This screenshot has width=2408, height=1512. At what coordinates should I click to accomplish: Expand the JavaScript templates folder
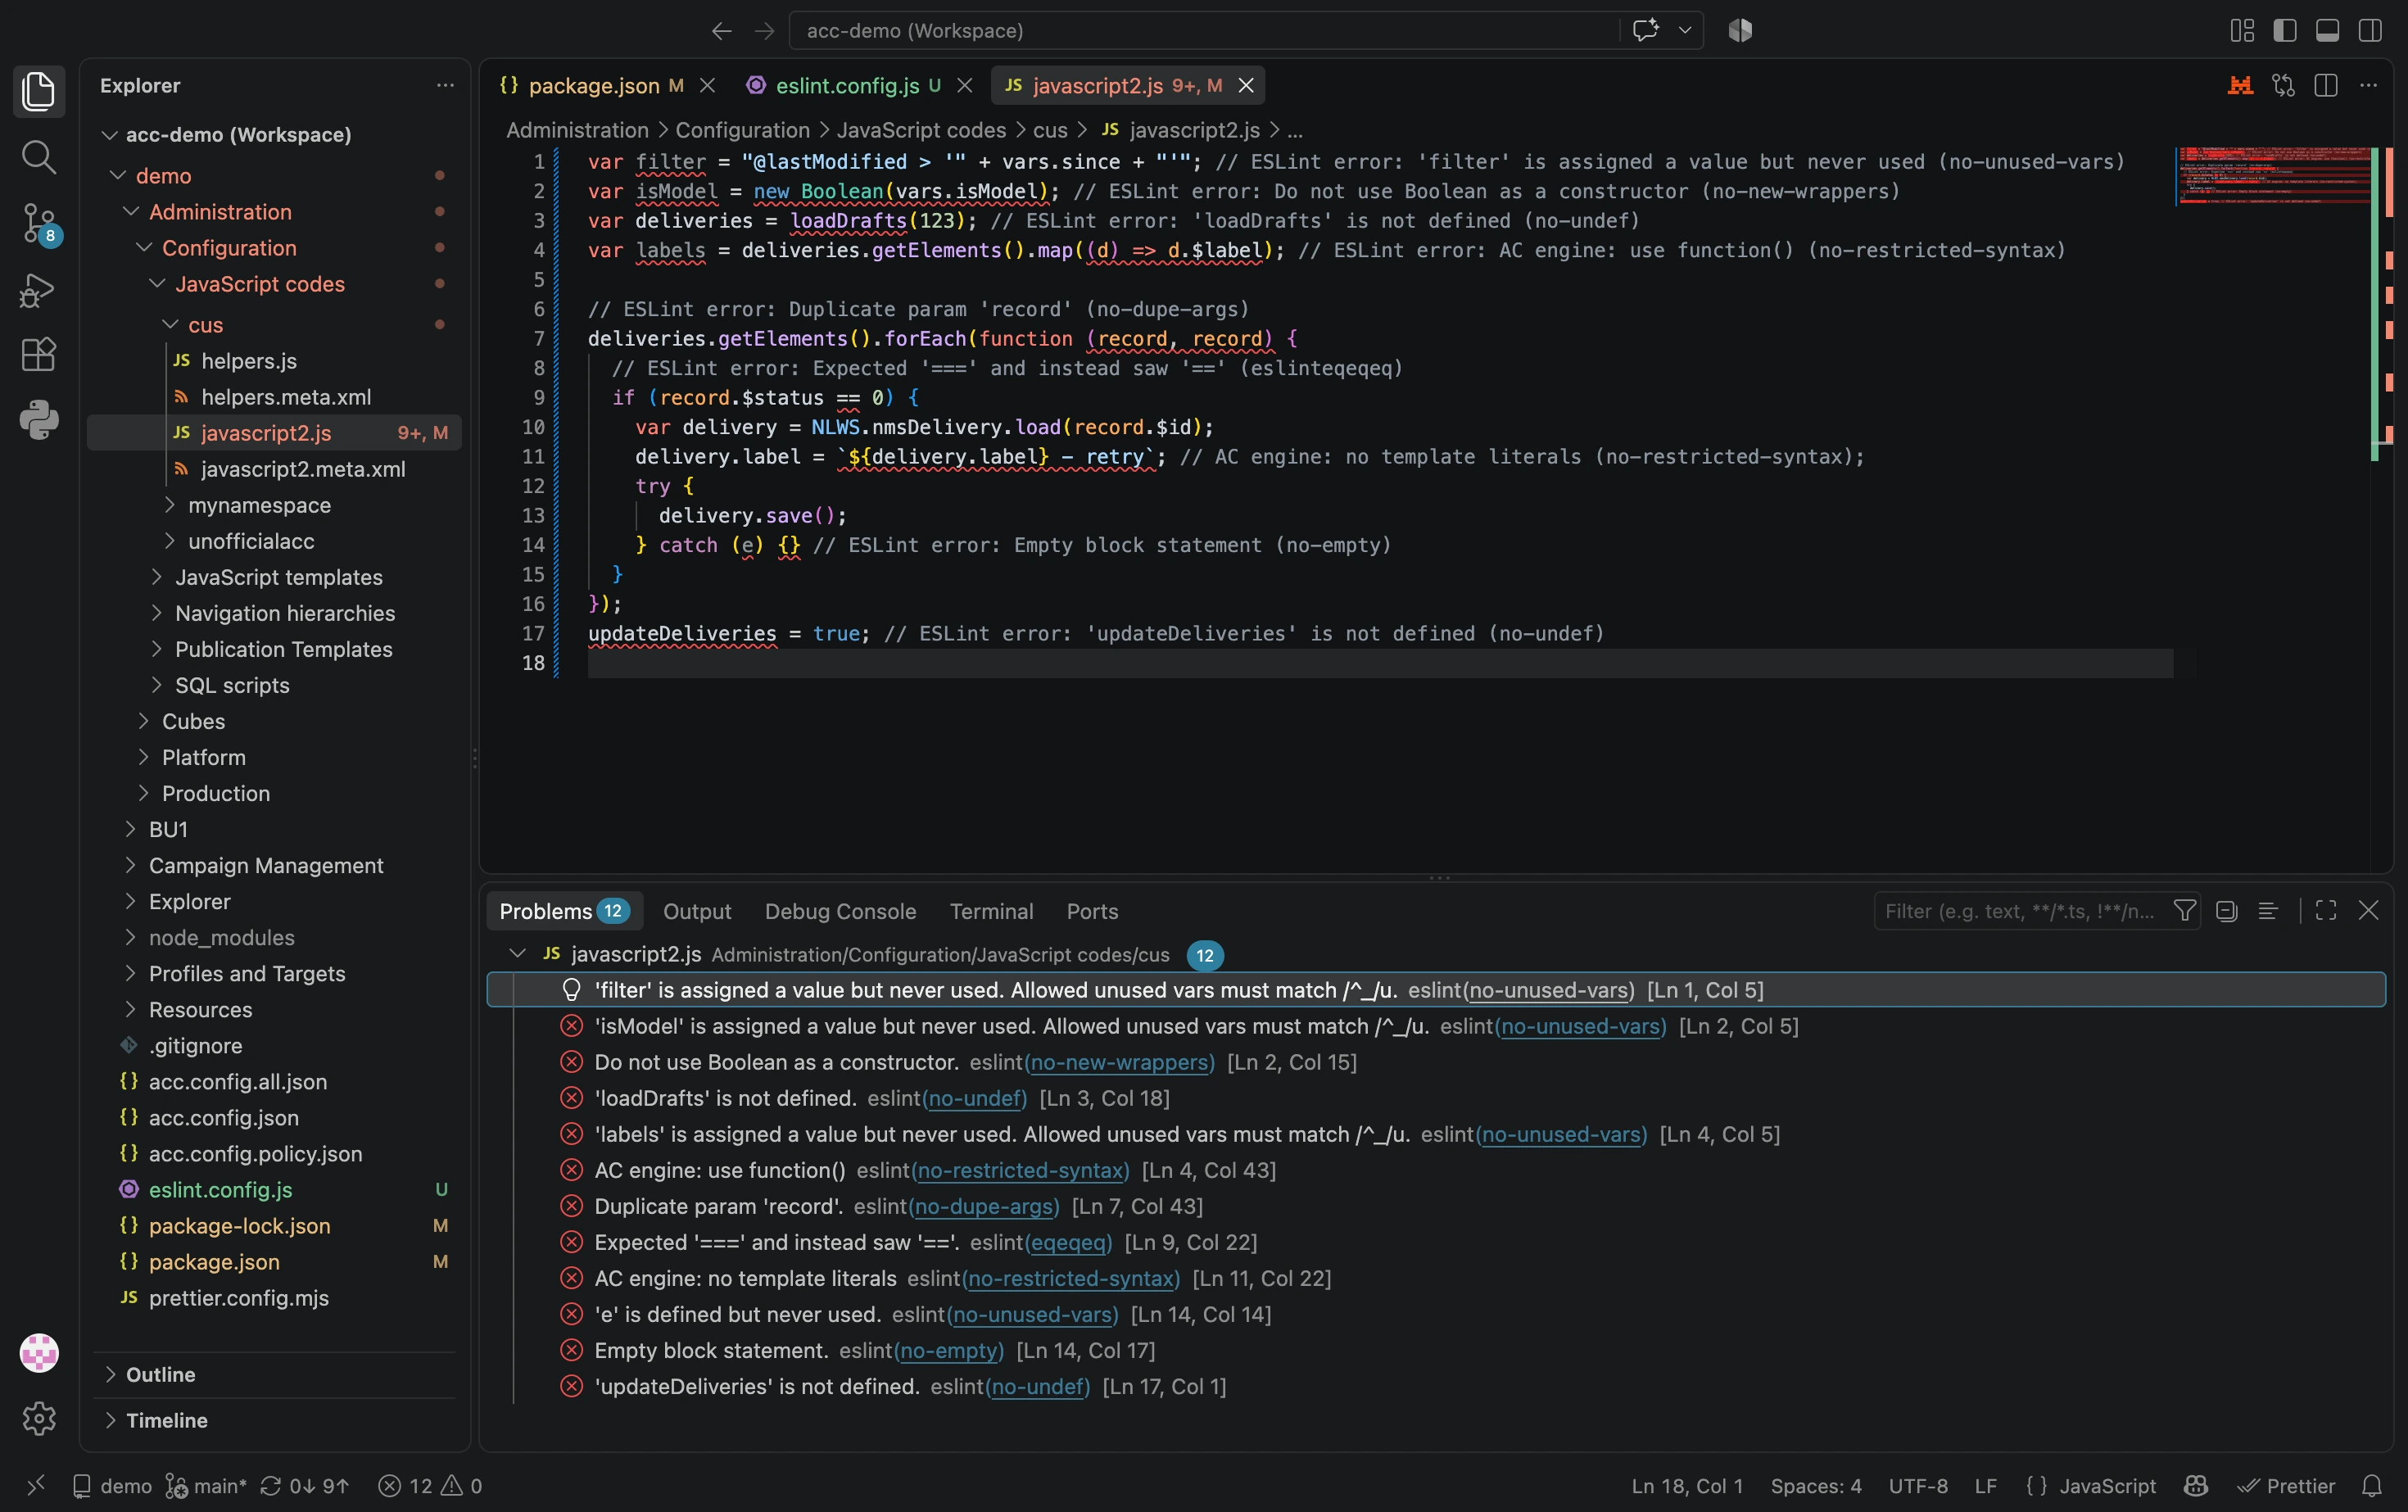click(157, 577)
